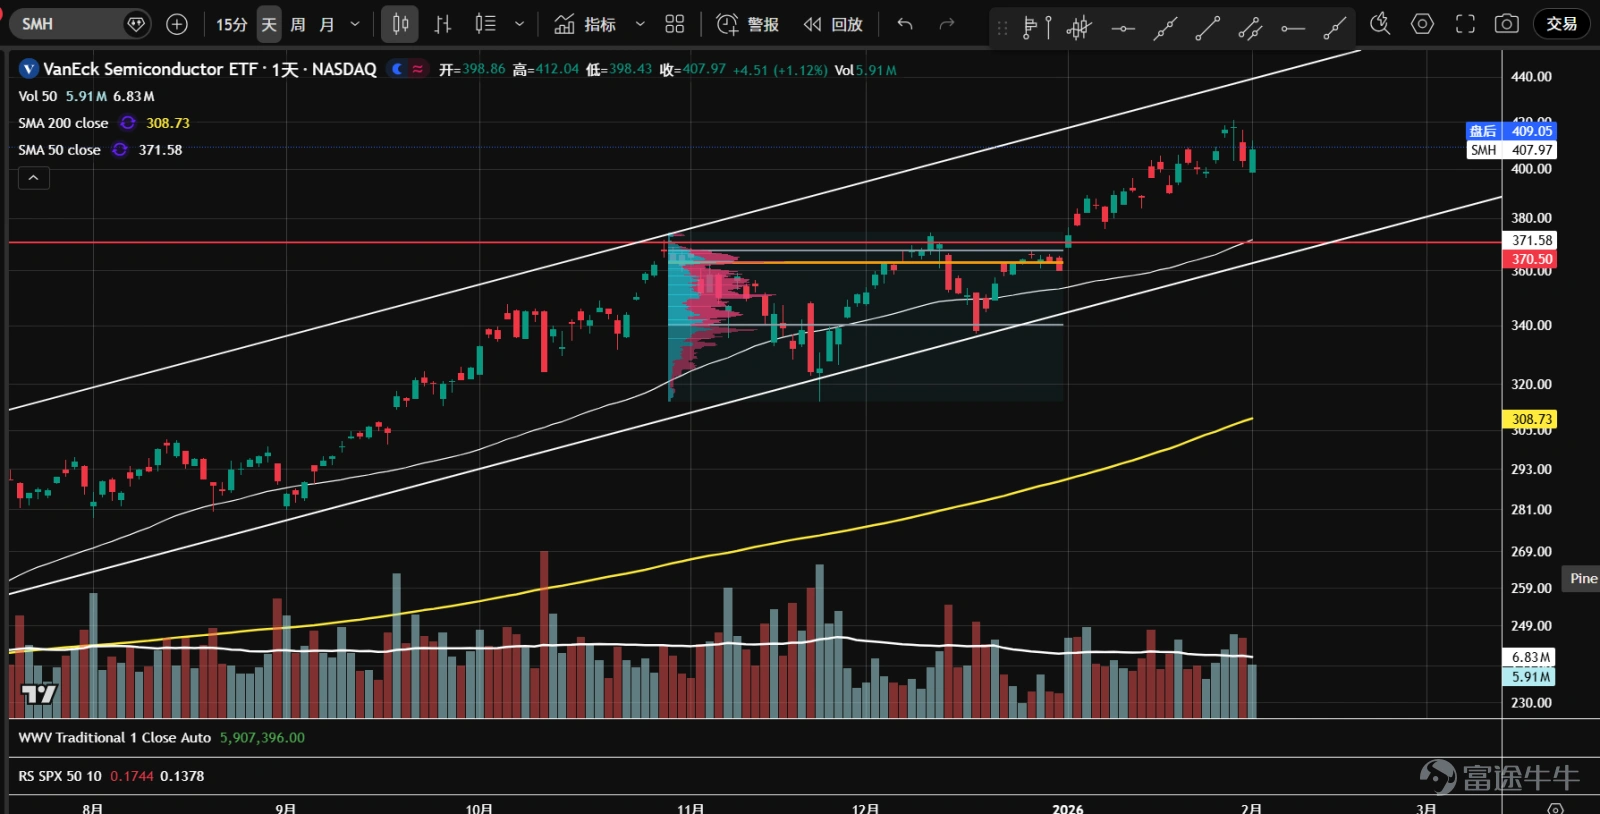The image size is (1600, 814).
Task: Open the 指标 indicators menu
Action: click(586, 24)
